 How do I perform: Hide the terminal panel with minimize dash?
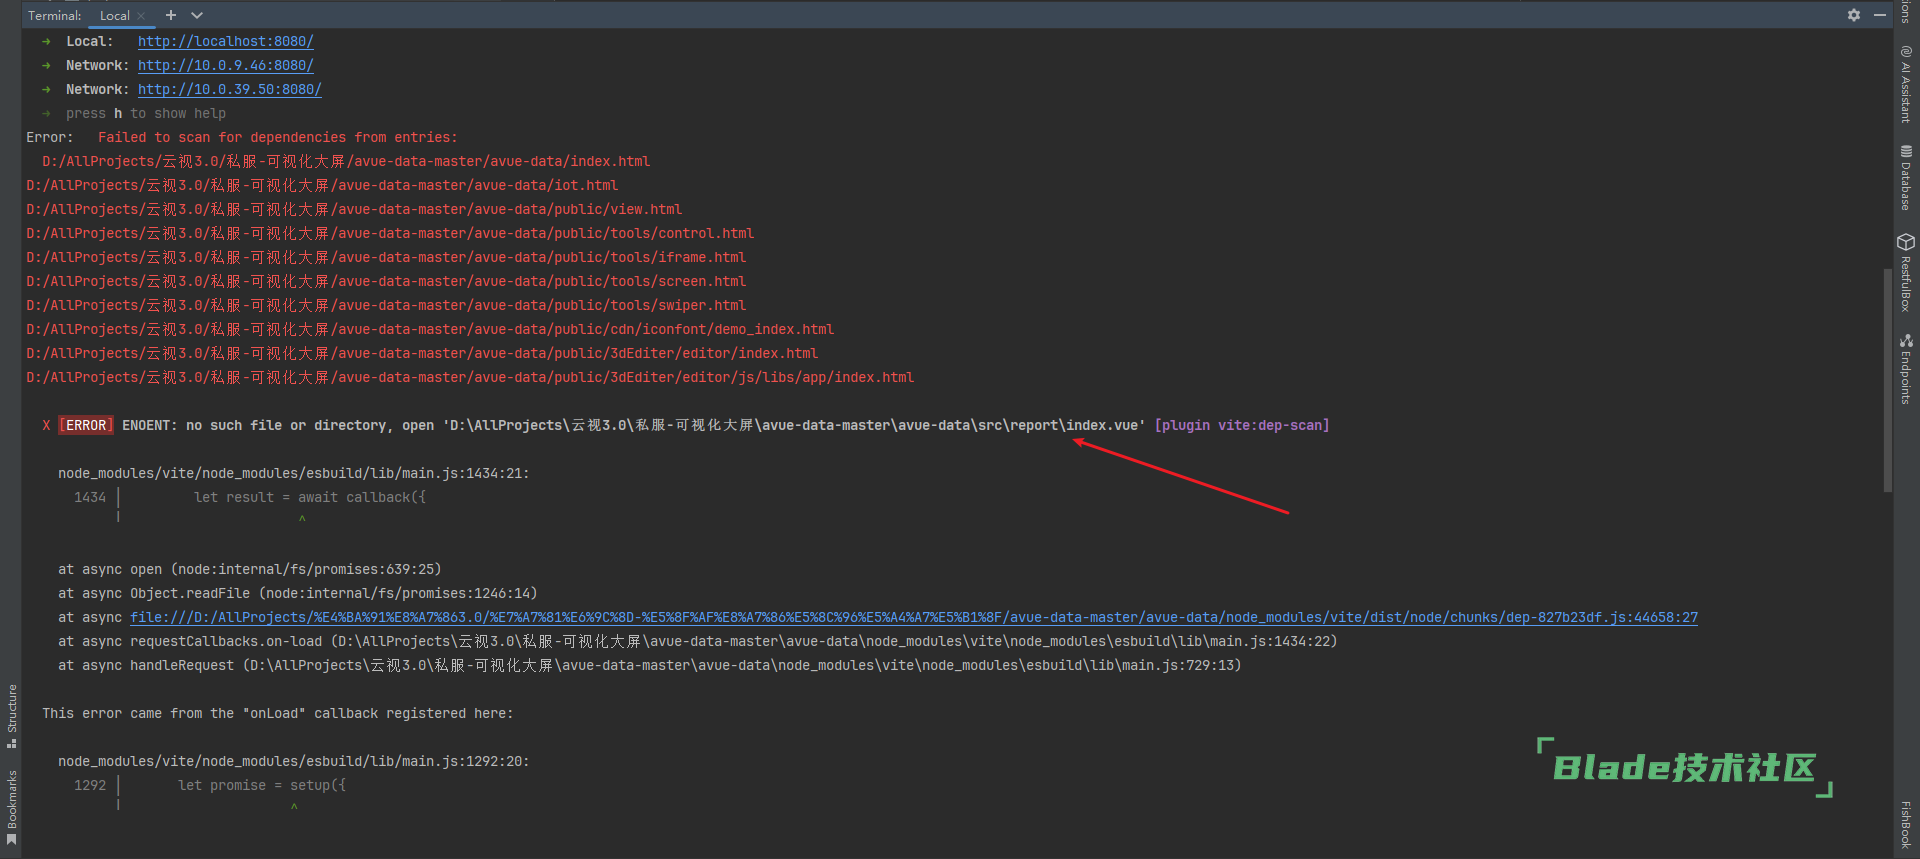(x=1879, y=15)
